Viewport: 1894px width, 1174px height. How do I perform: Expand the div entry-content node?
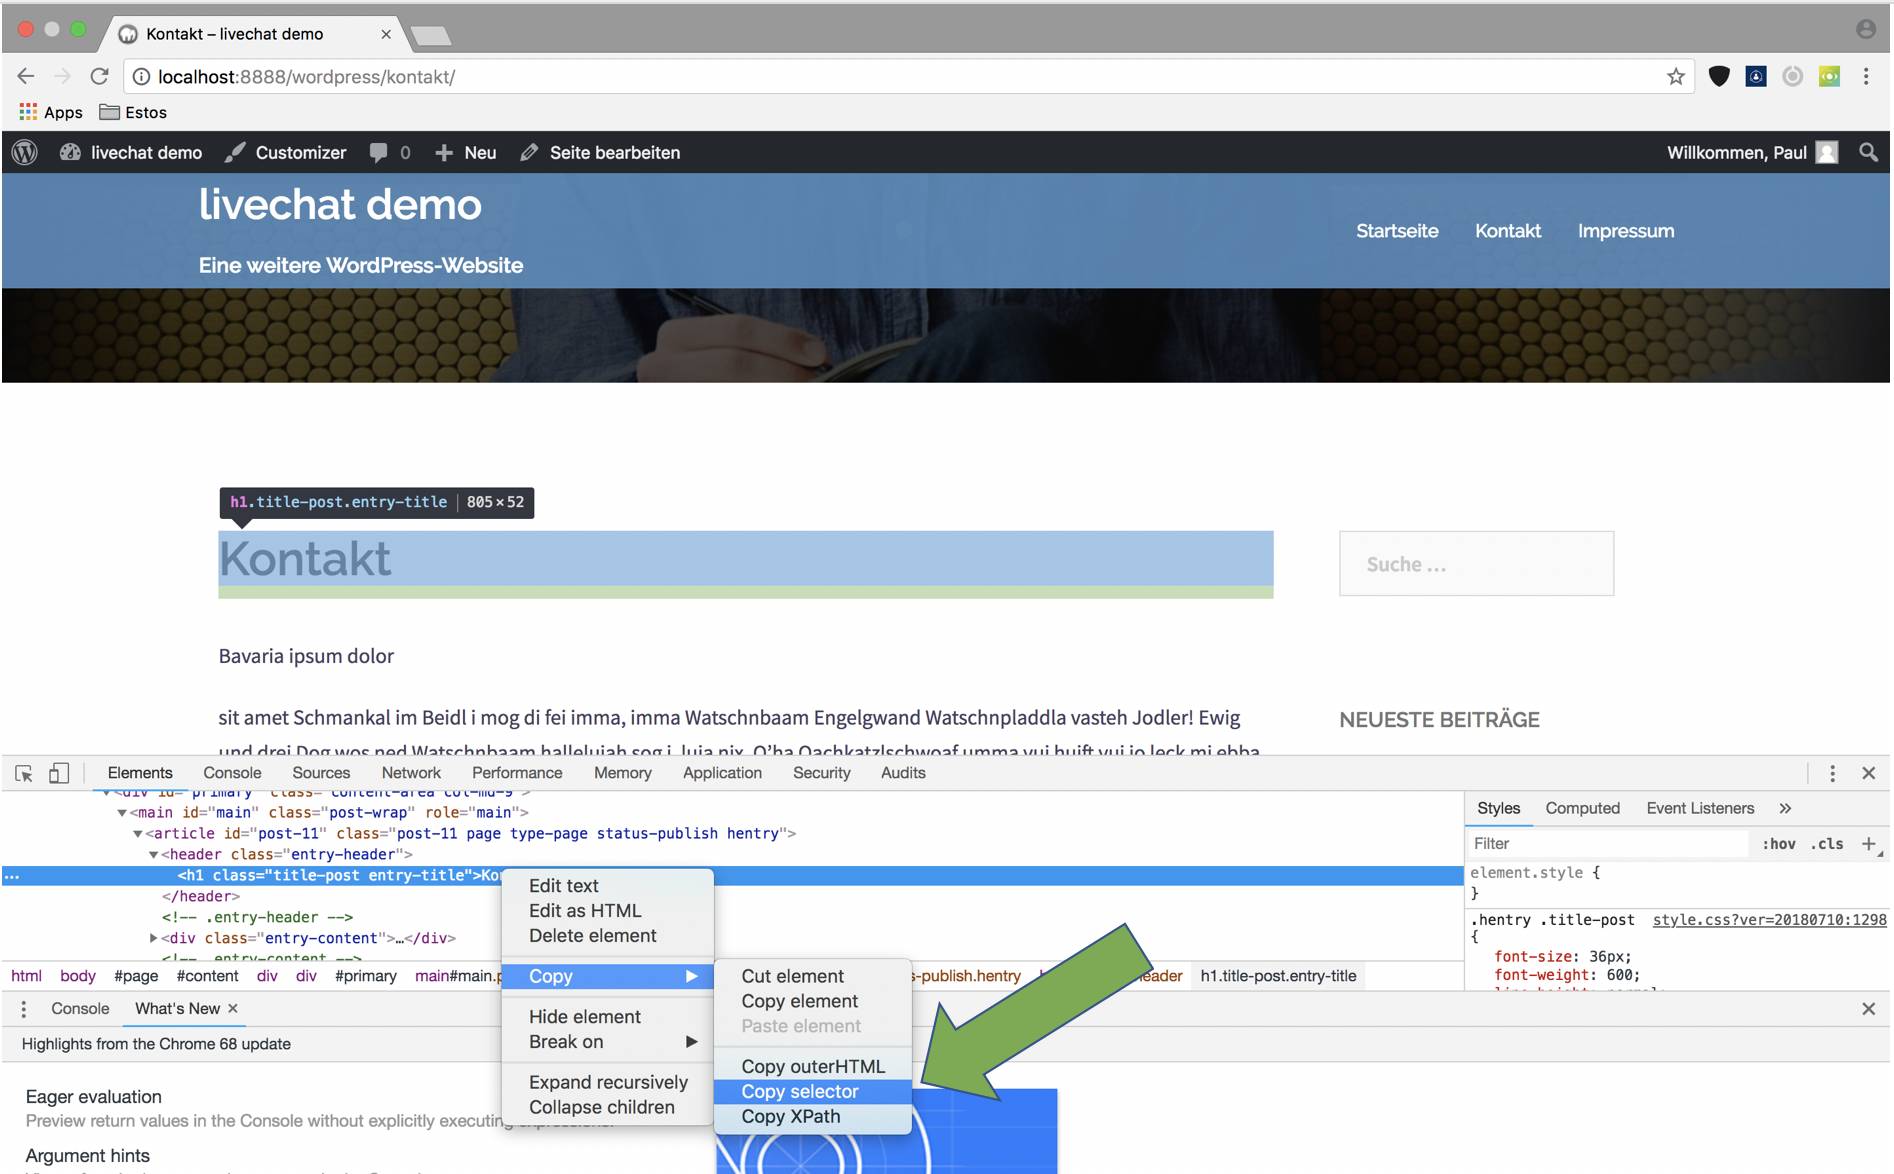[153, 938]
